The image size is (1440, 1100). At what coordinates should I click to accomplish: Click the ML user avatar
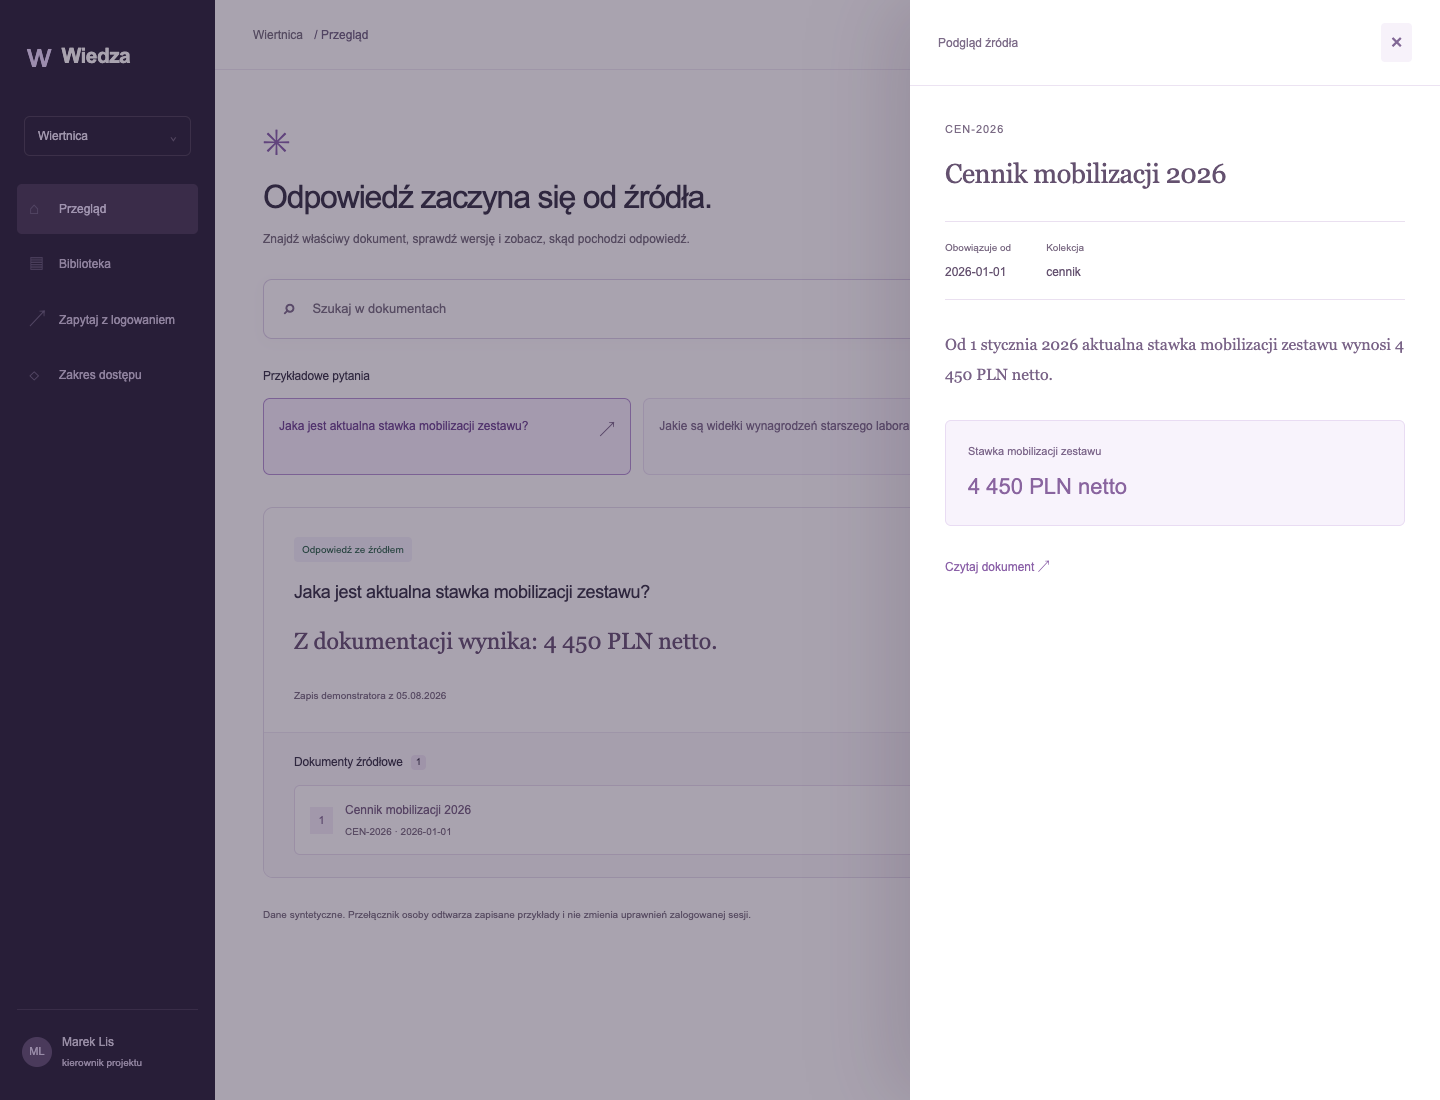click(x=37, y=1051)
